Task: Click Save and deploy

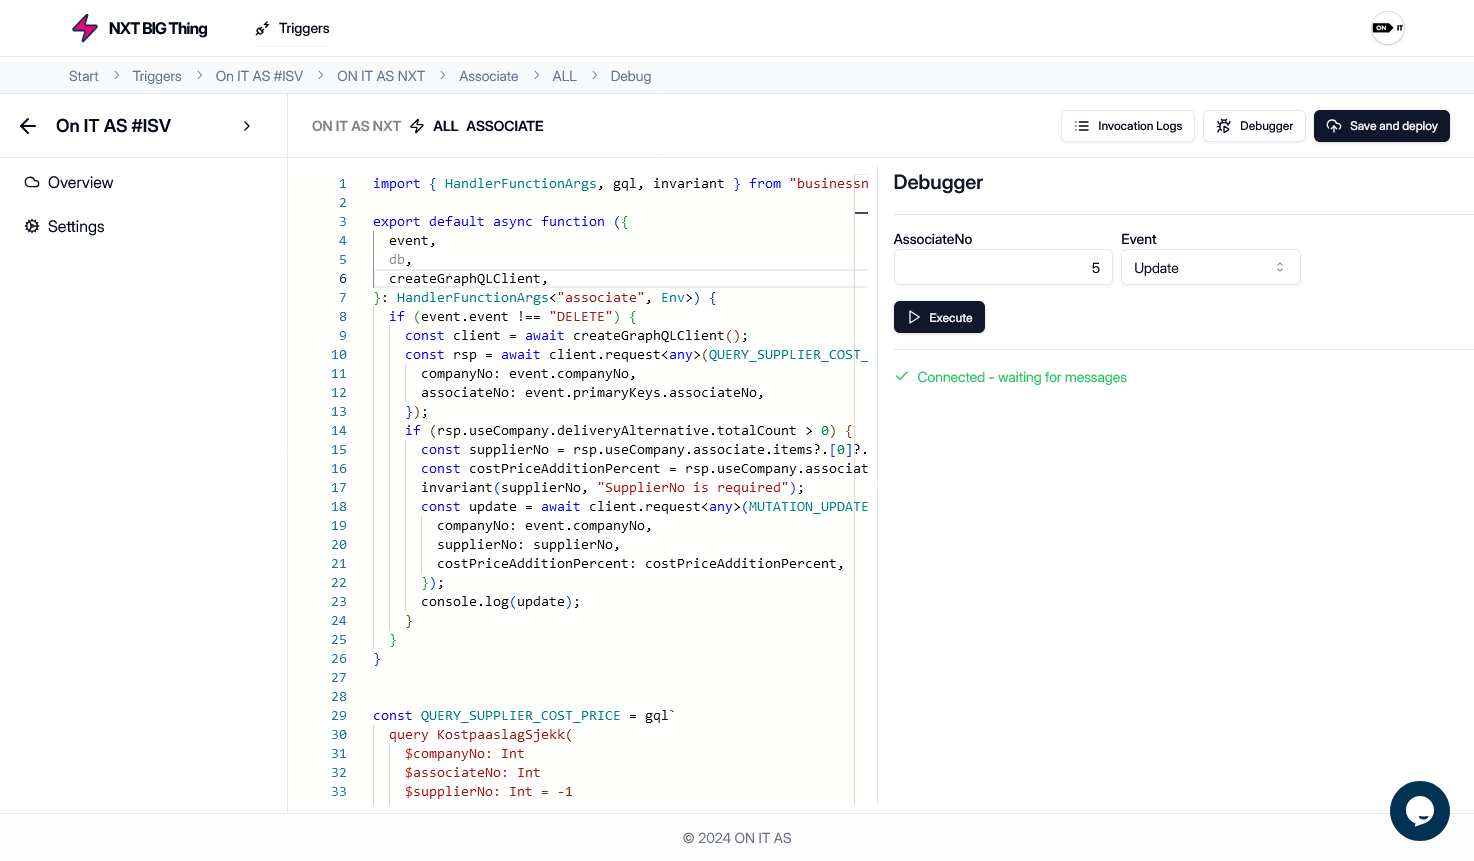Action: pos(1381,126)
